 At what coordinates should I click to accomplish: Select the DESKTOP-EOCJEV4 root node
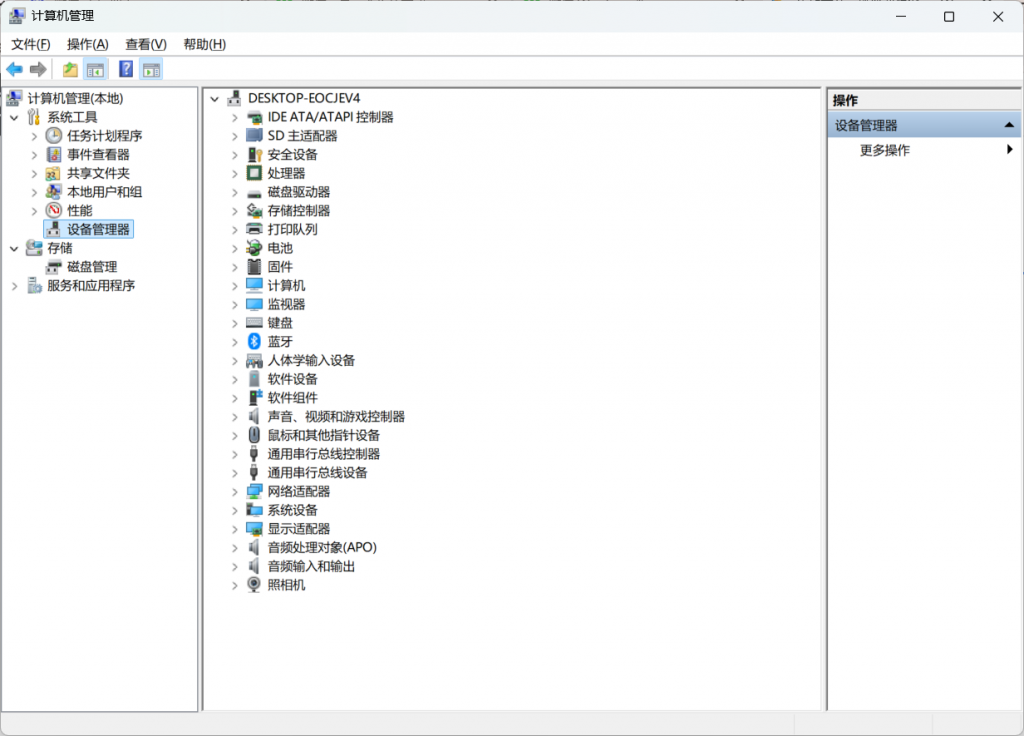tap(303, 98)
